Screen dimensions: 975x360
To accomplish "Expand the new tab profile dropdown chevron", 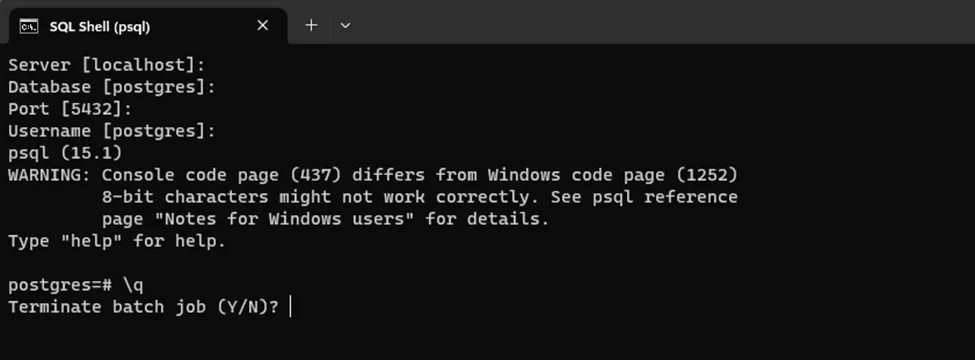I will coord(346,25).
